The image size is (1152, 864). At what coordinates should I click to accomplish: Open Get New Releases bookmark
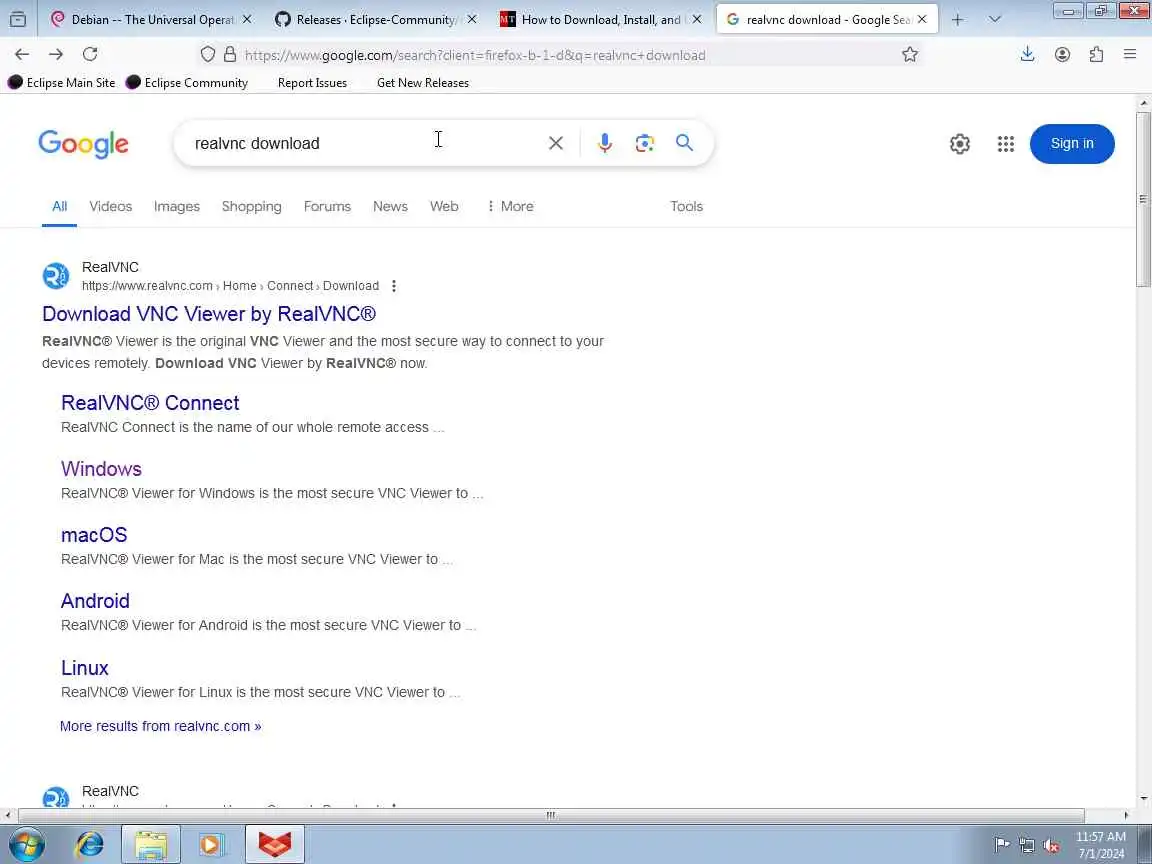pos(422,83)
